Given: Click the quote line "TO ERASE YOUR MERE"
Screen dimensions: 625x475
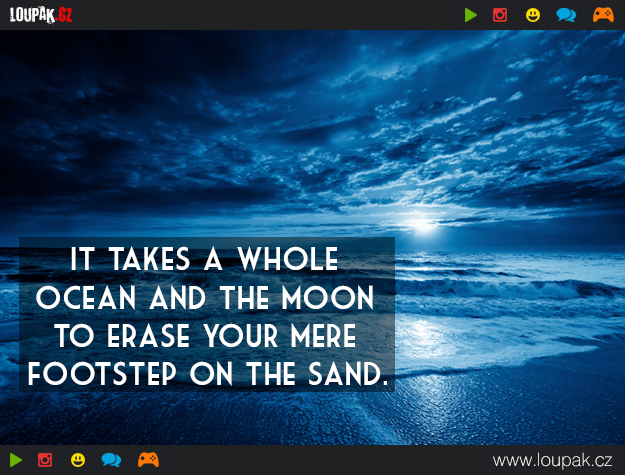Looking at the screenshot, I should pos(205,336).
